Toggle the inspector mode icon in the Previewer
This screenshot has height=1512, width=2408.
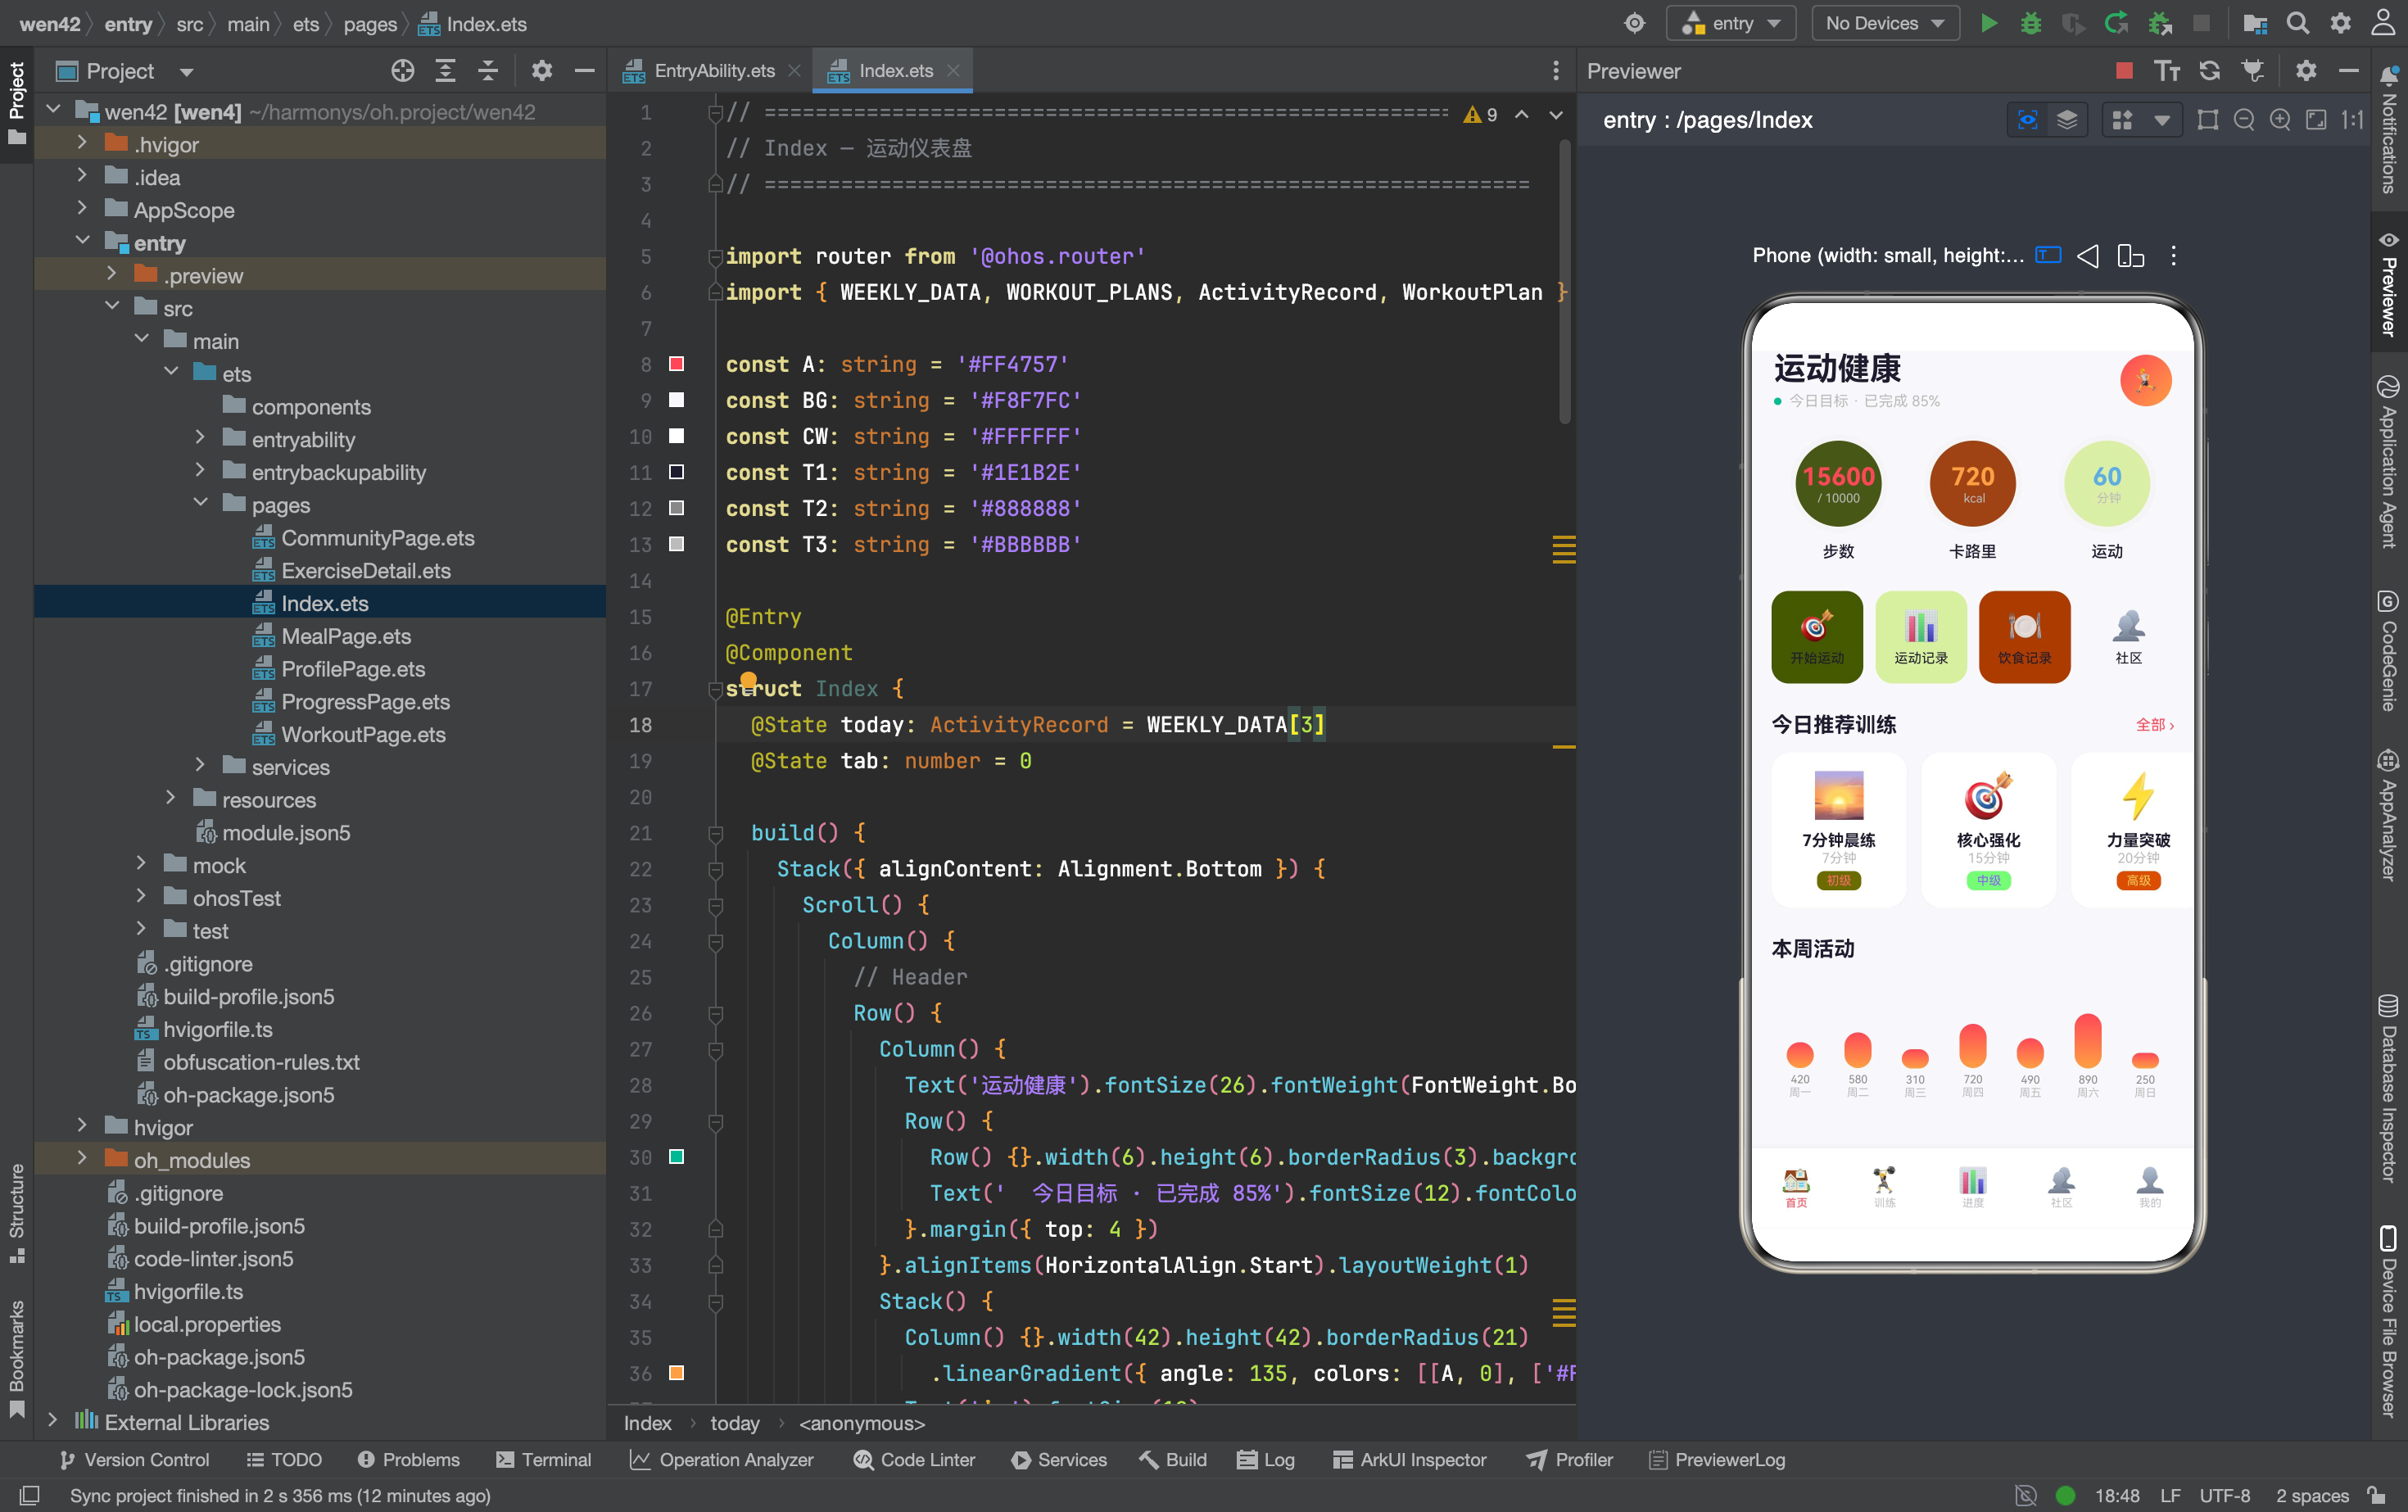pyautogui.click(x=2027, y=120)
